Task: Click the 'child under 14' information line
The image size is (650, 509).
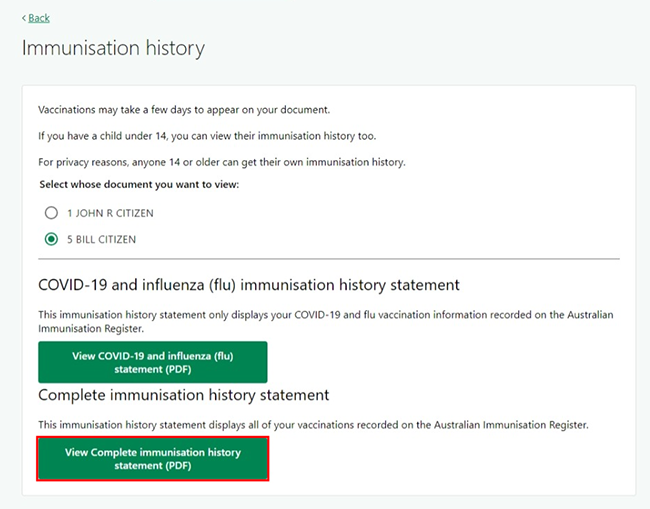Action: (207, 136)
